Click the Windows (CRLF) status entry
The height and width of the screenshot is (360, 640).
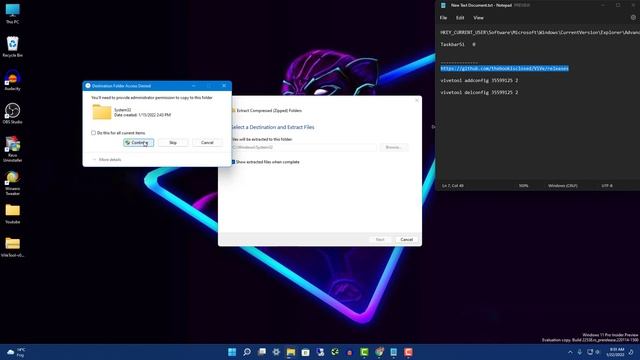click(562, 186)
